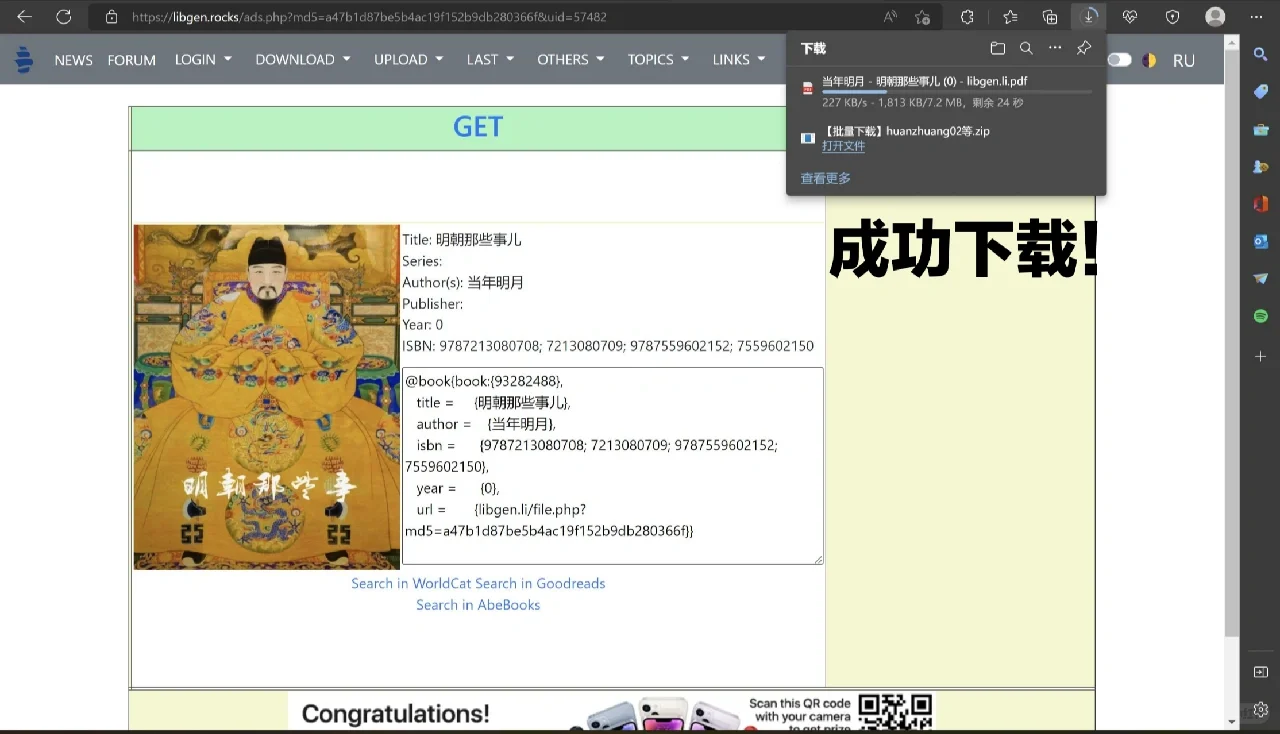Viewport: 1280px width, 734px height.
Task: Go back to the previous page
Action: (x=24, y=17)
